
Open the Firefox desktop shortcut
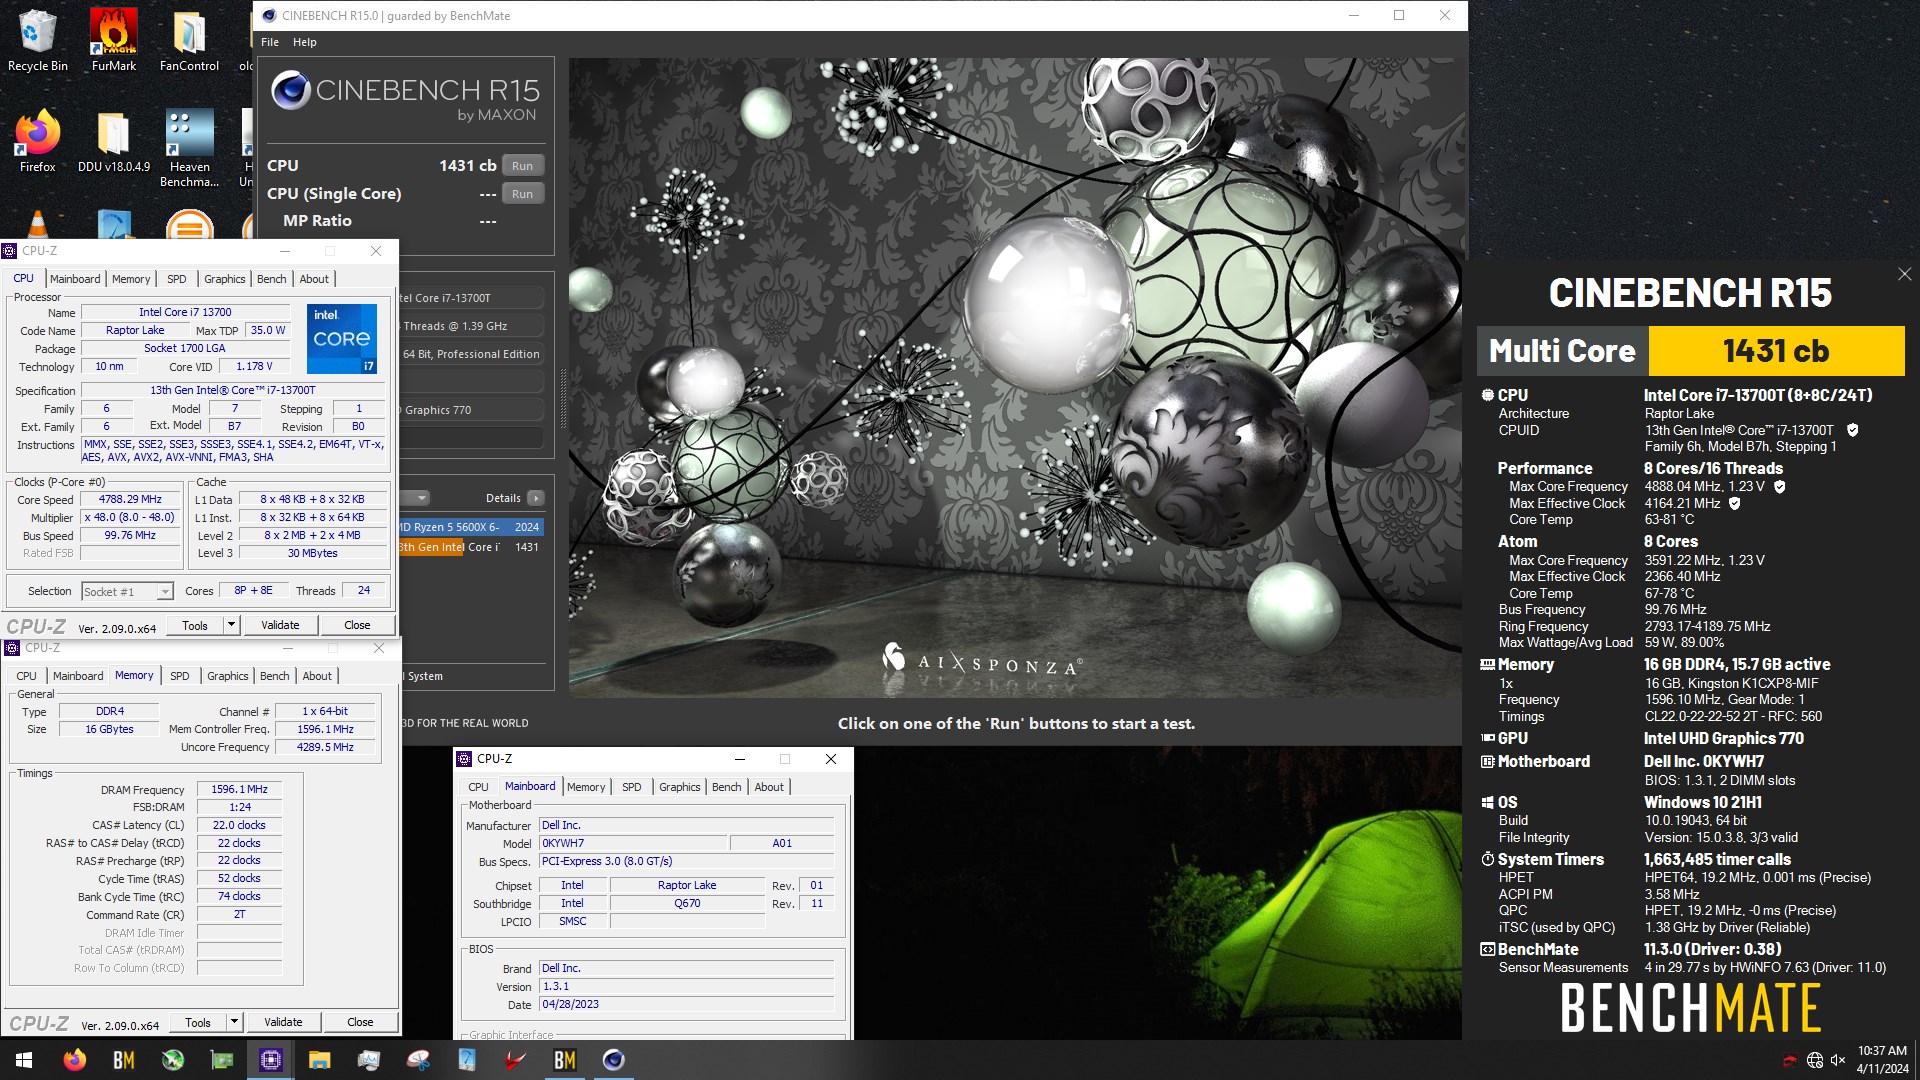pos(37,141)
